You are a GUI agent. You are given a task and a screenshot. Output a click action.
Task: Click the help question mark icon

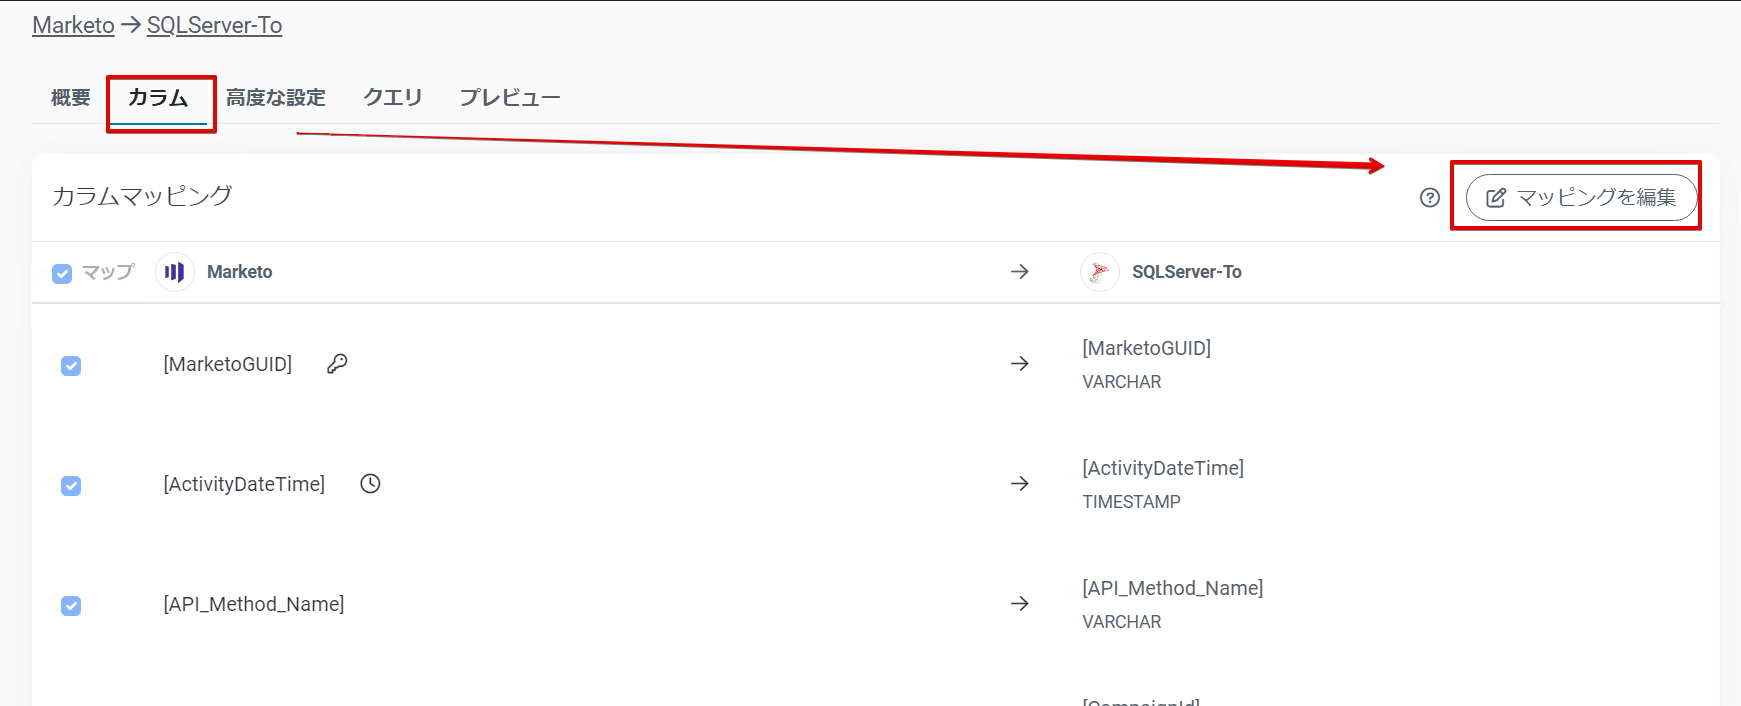pyautogui.click(x=1430, y=198)
